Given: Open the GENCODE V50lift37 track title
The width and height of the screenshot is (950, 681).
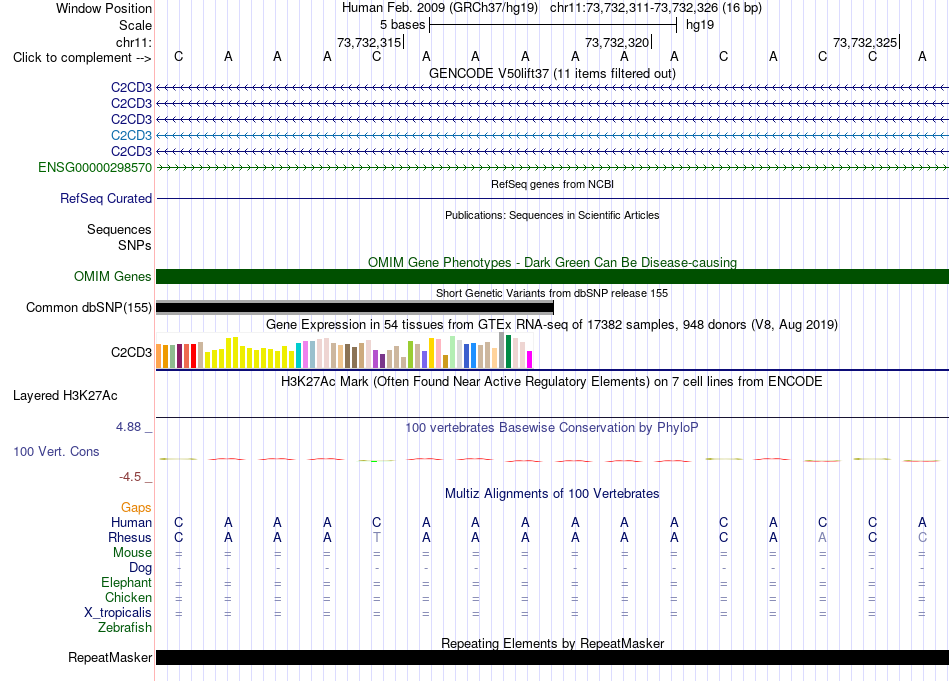Looking at the screenshot, I should [552, 73].
